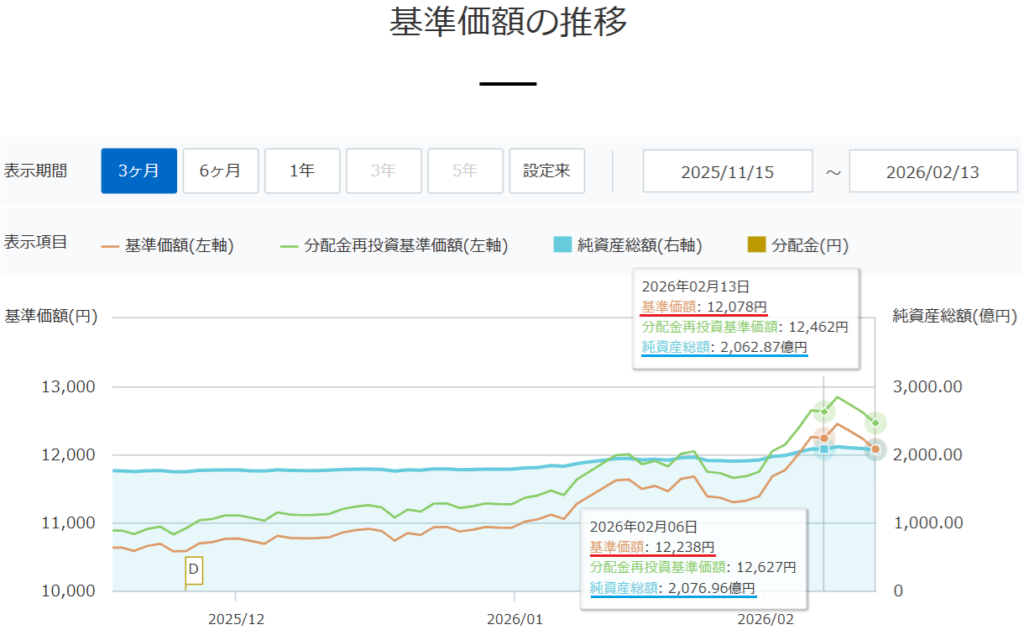Switch period to 6ヶ月
1024x630 pixels.
click(220, 171)
